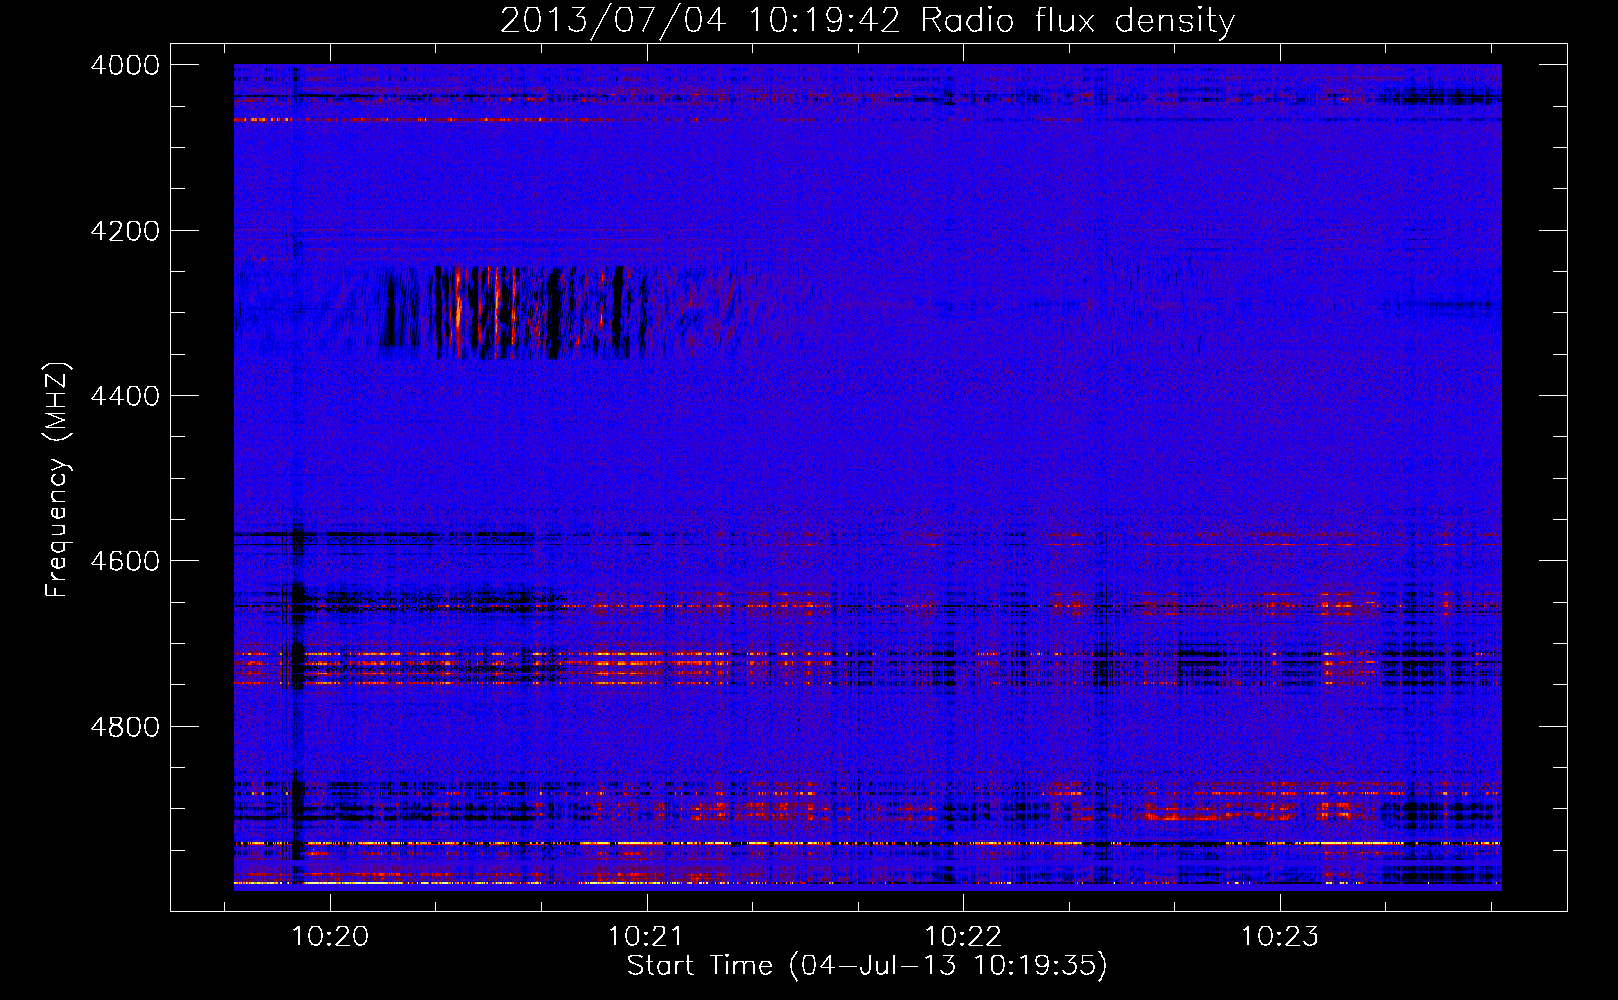Click the '10:20' time axis label
Screen dimensions: 1618x1000
[x=330, y=936]
